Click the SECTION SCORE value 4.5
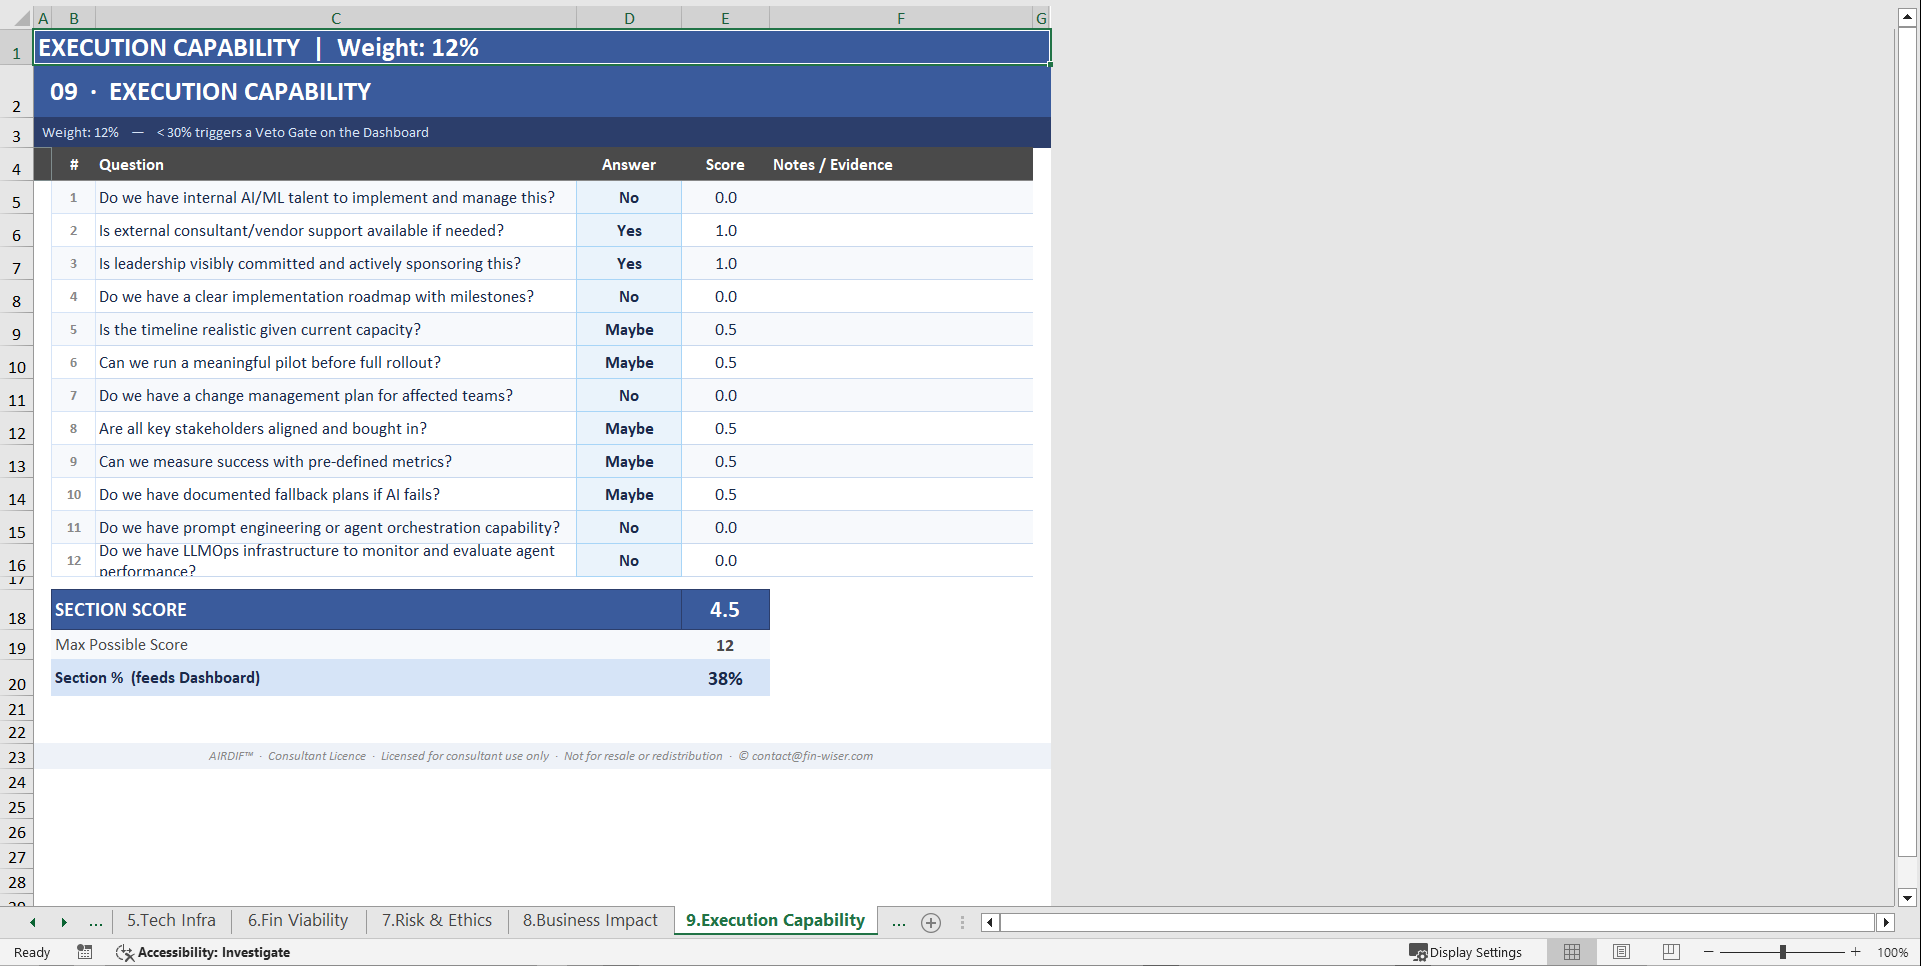The height and width of the screenshot is (966, 1921). 725,610
